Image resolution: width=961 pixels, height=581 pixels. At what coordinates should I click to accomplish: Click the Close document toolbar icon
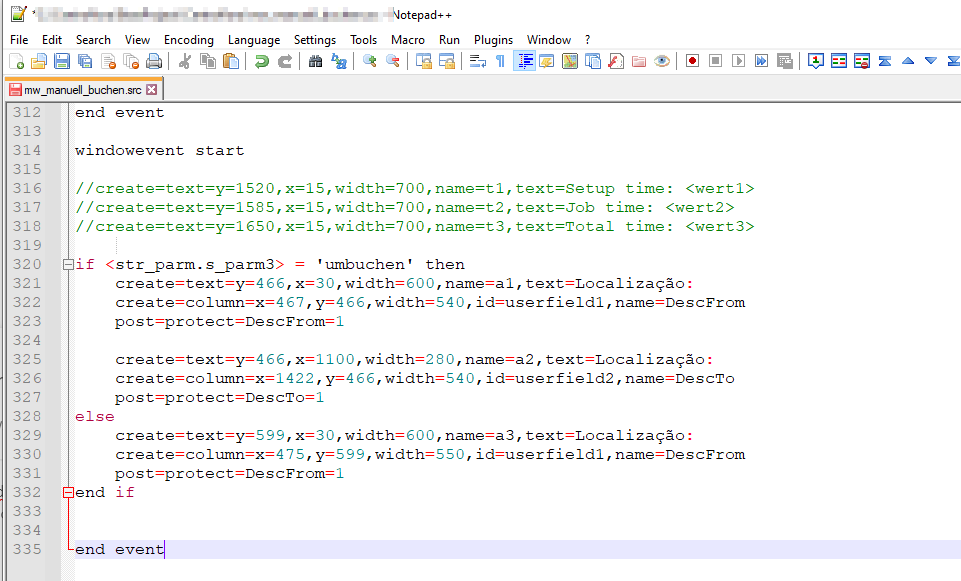[108, 61]
